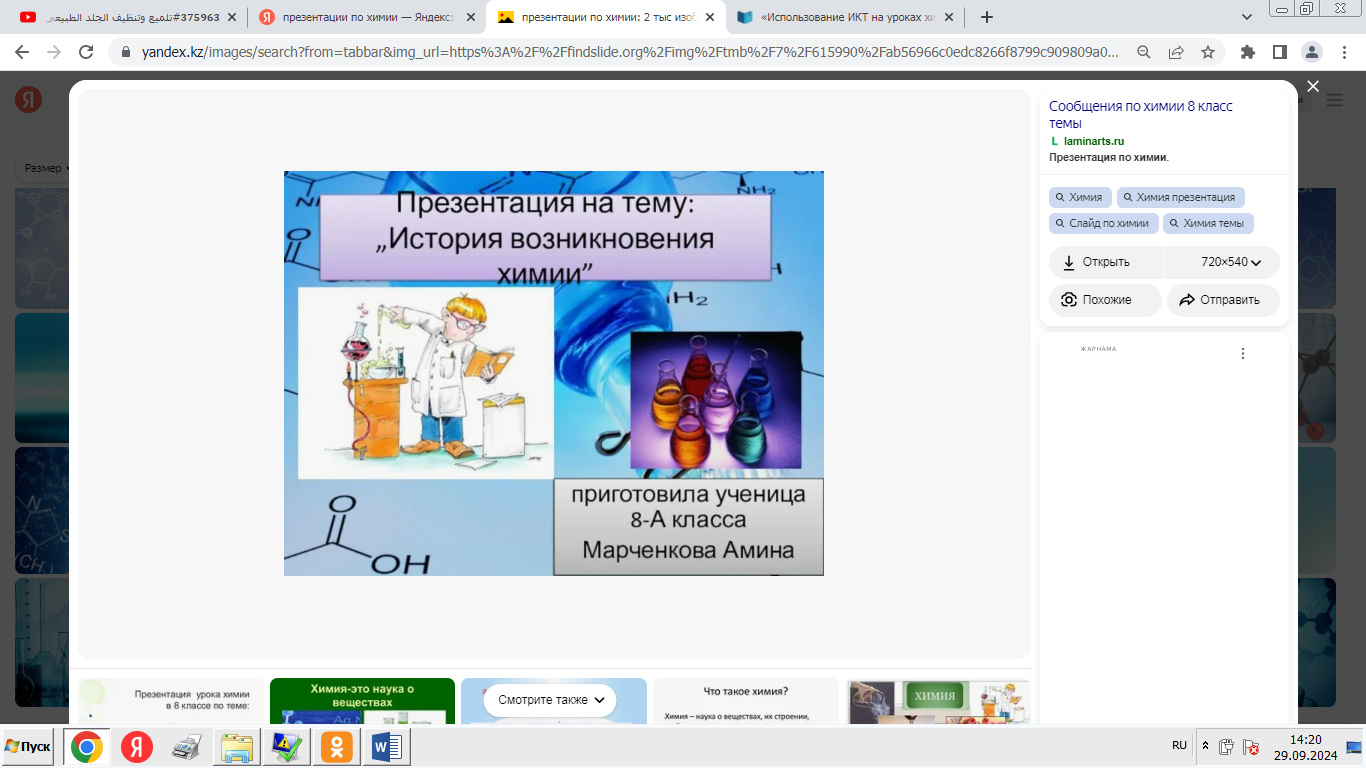Show the Chrome side panel
1366x768 pixels.
[1279, 52]
